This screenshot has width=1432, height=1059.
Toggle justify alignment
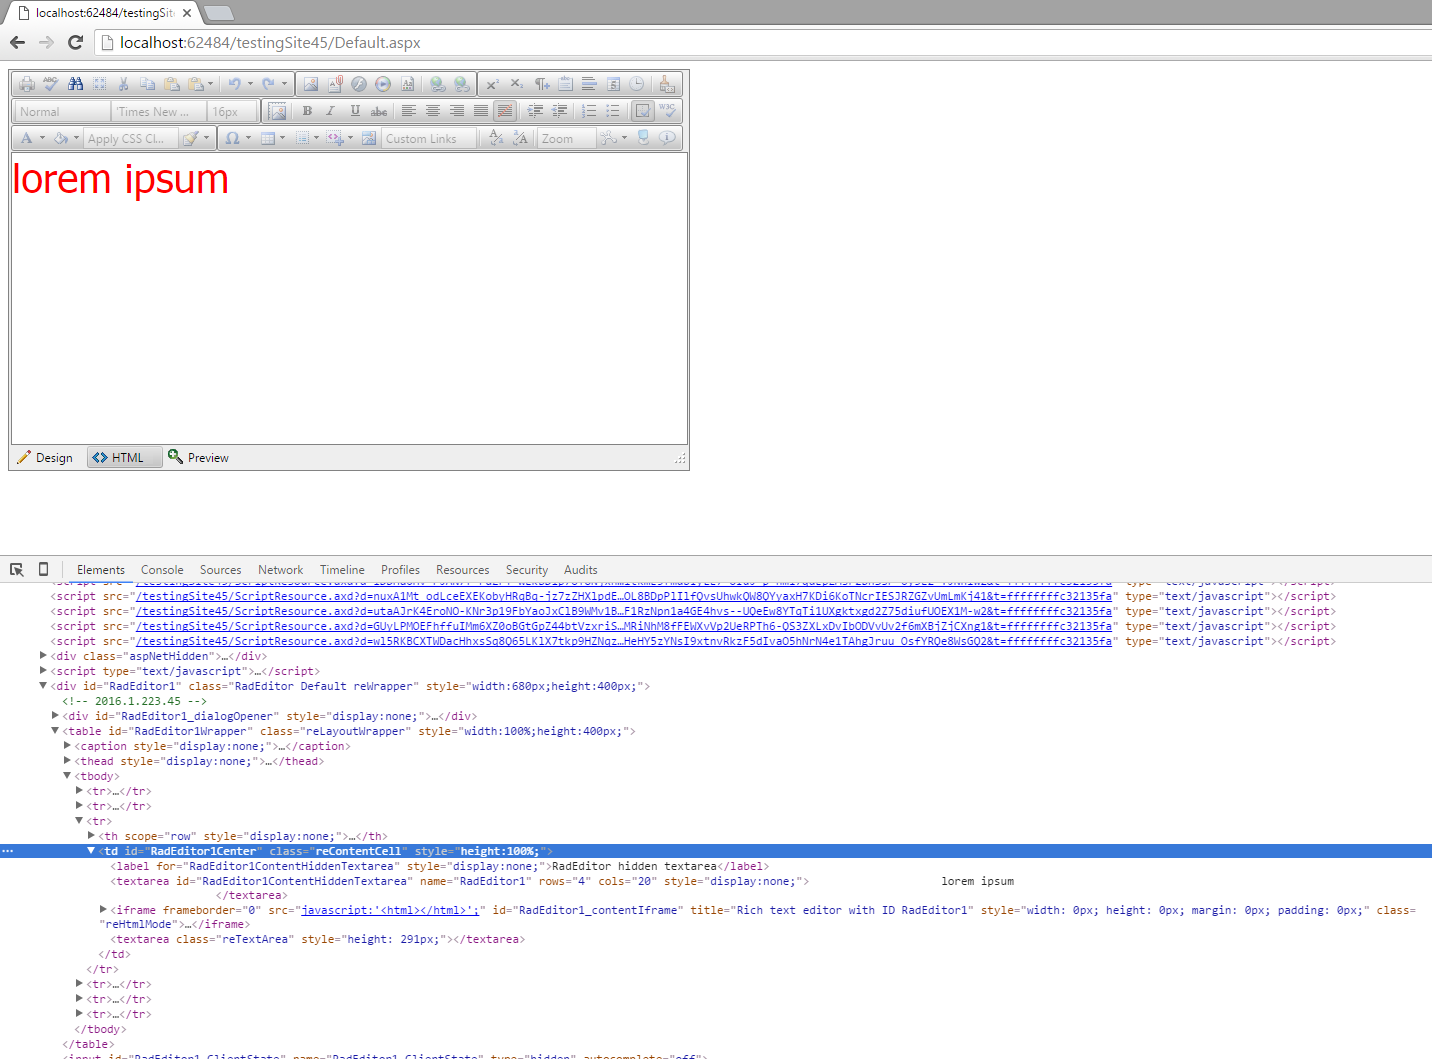(481, 111)
